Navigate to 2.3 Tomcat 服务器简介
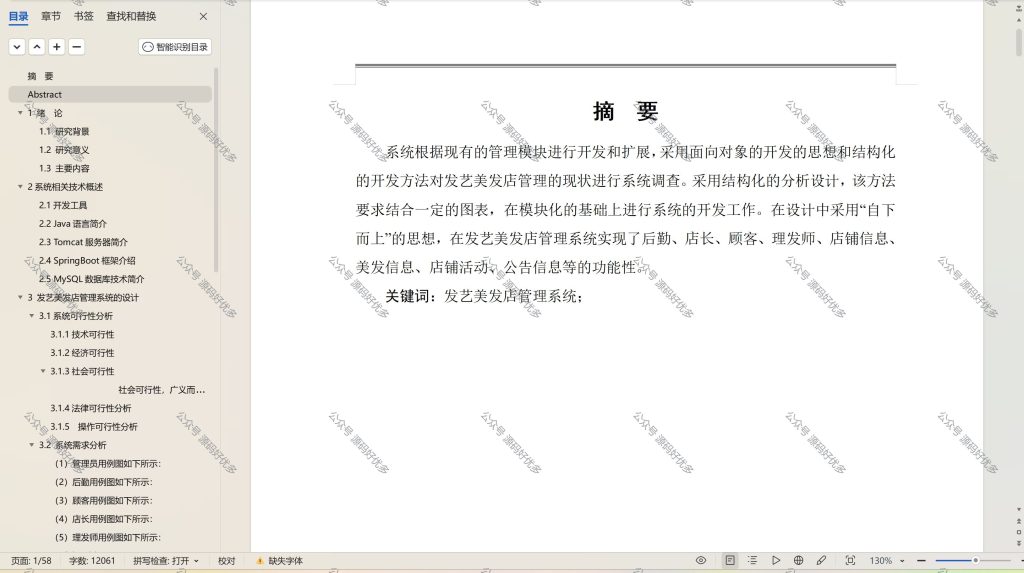 tap(83, 242)
